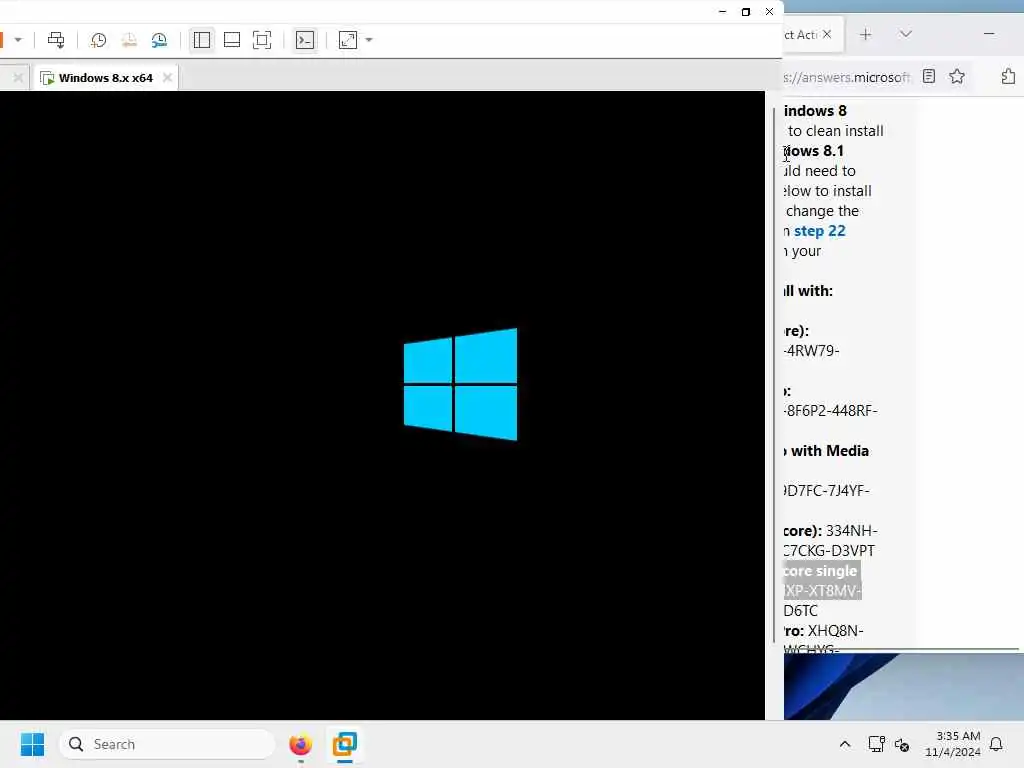
Task: Minimize the VMware Workstation window
Action: (722, 12)
